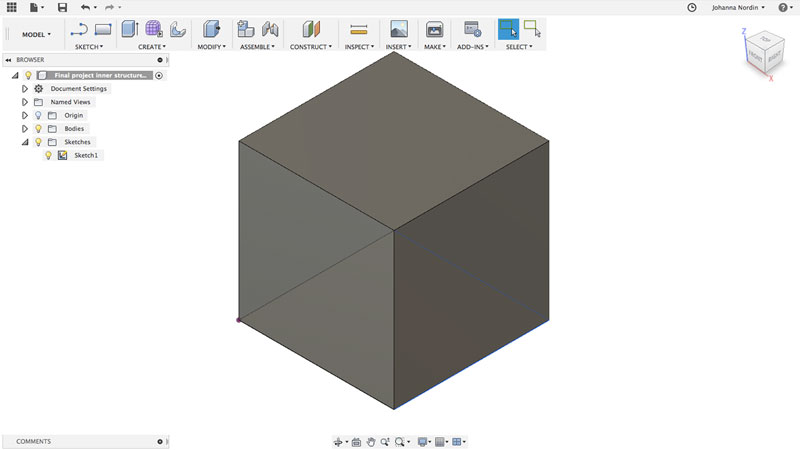Select the Insert image icon
This screenshot has width=800, height=450.
coord(398,29)
